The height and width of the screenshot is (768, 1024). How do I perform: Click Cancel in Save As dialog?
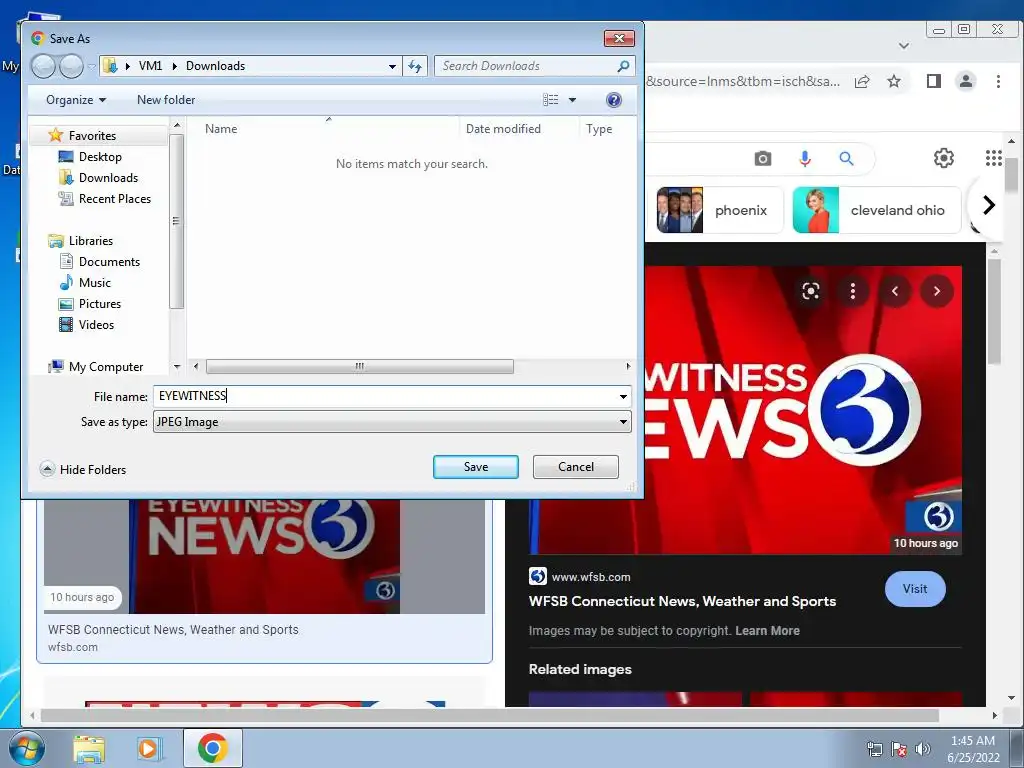[575, 467]
